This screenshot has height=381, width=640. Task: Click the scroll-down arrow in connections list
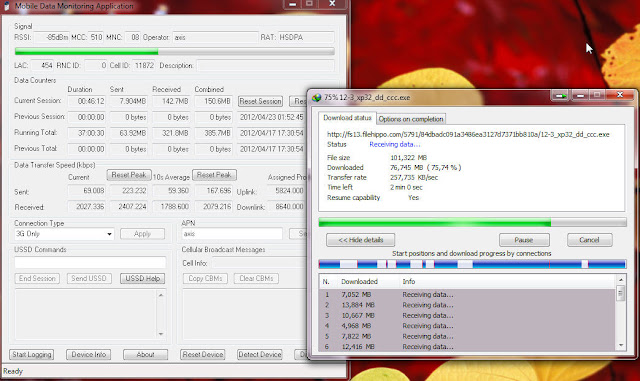point(621,345)
